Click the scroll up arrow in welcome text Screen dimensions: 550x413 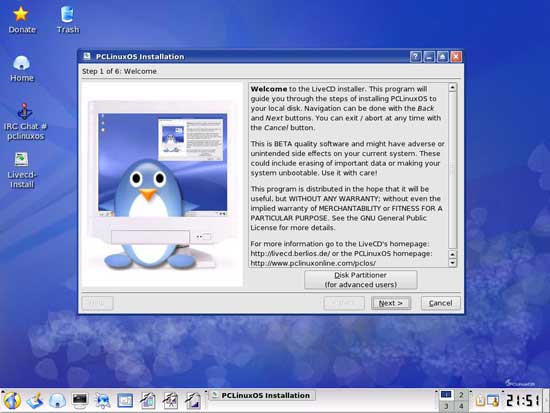pos(452,87)
